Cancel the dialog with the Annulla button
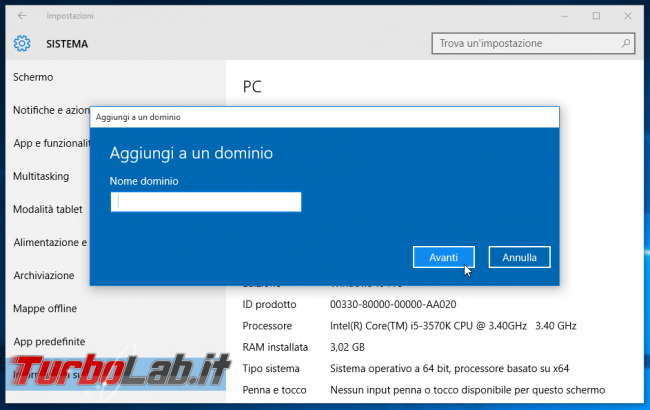650x410 pixels. 519,257
